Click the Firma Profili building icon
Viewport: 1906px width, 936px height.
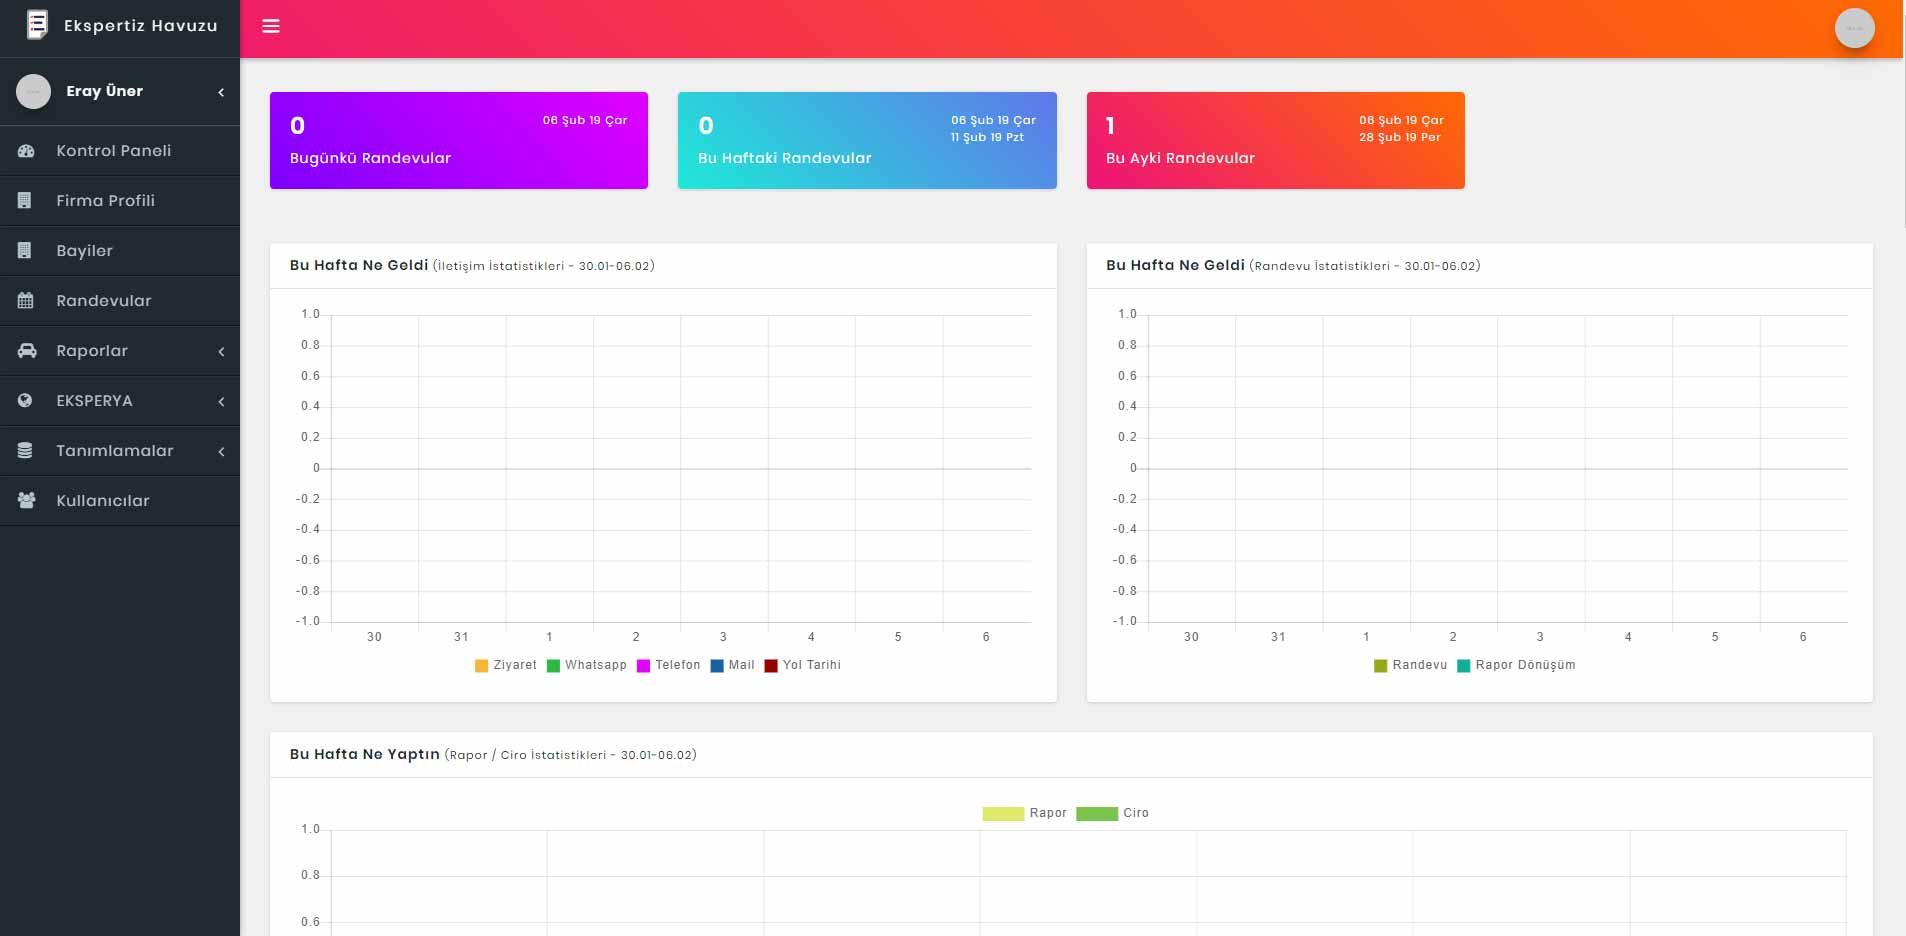(25, 201)
